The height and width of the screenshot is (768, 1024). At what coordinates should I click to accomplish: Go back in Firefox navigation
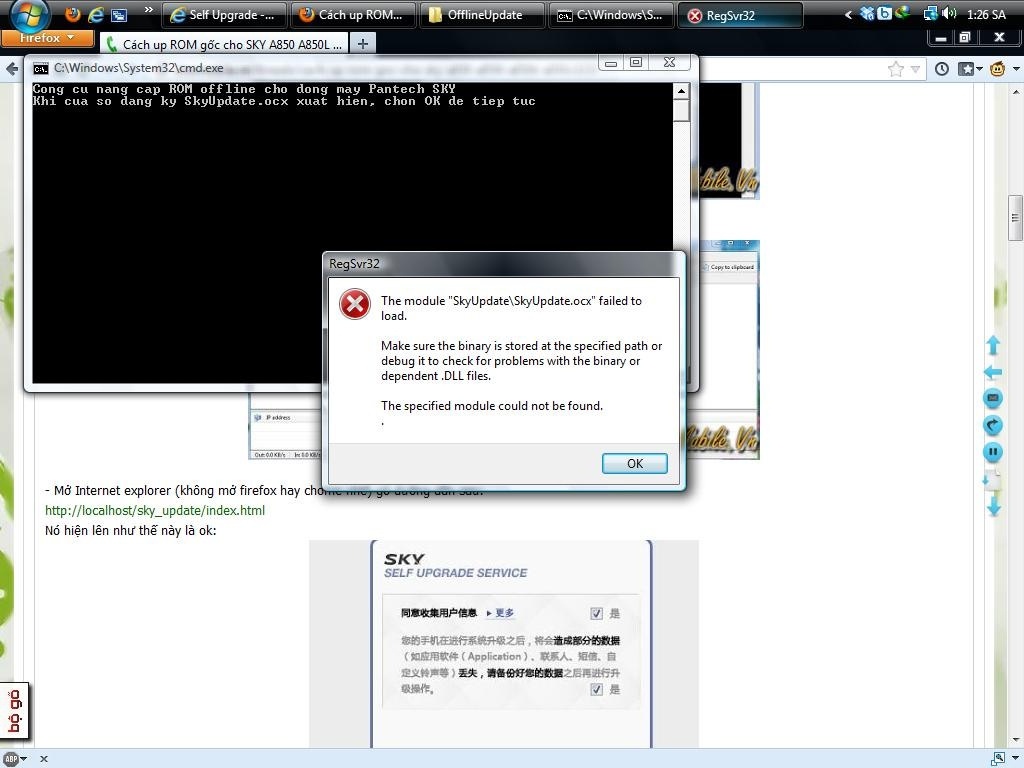click(x=12, y=68)
